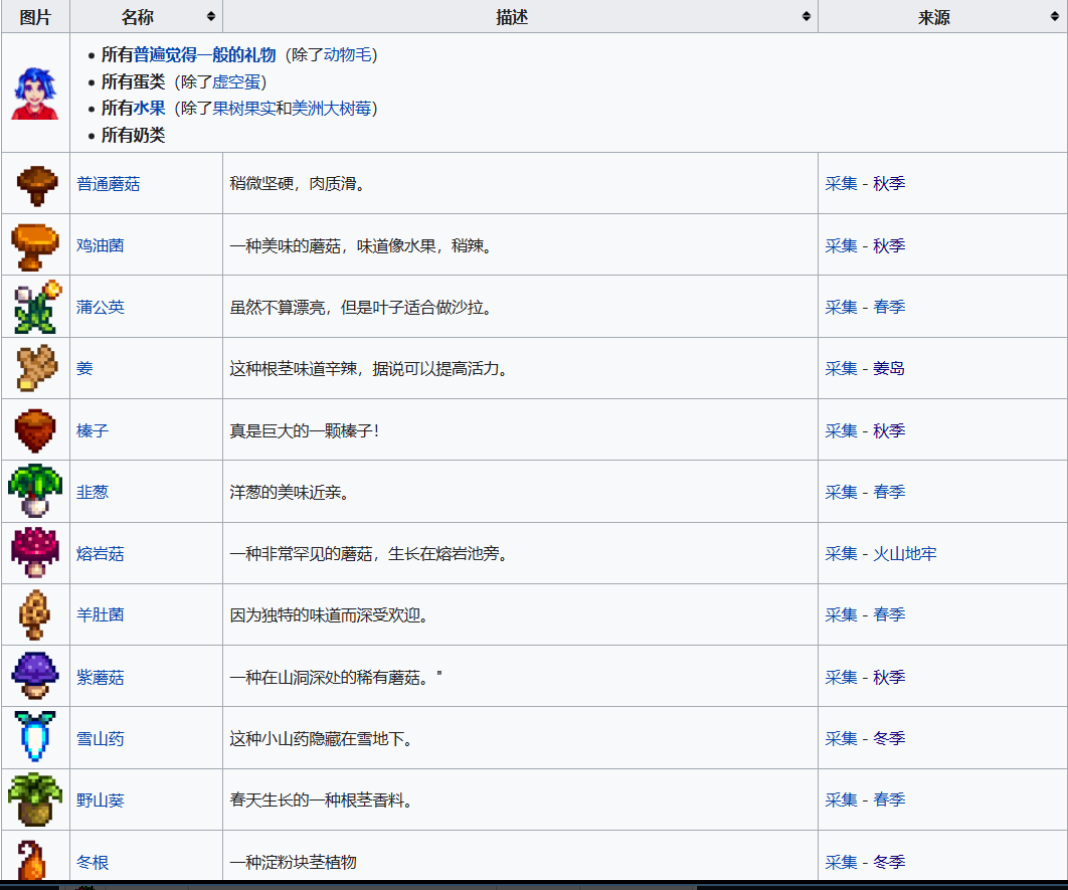Click 冬季 link in 冬根 row

tap(889, 861)
